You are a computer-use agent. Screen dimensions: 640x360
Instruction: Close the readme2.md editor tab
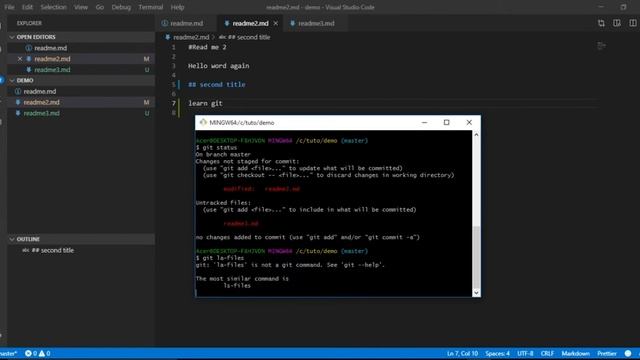point(276,23)
